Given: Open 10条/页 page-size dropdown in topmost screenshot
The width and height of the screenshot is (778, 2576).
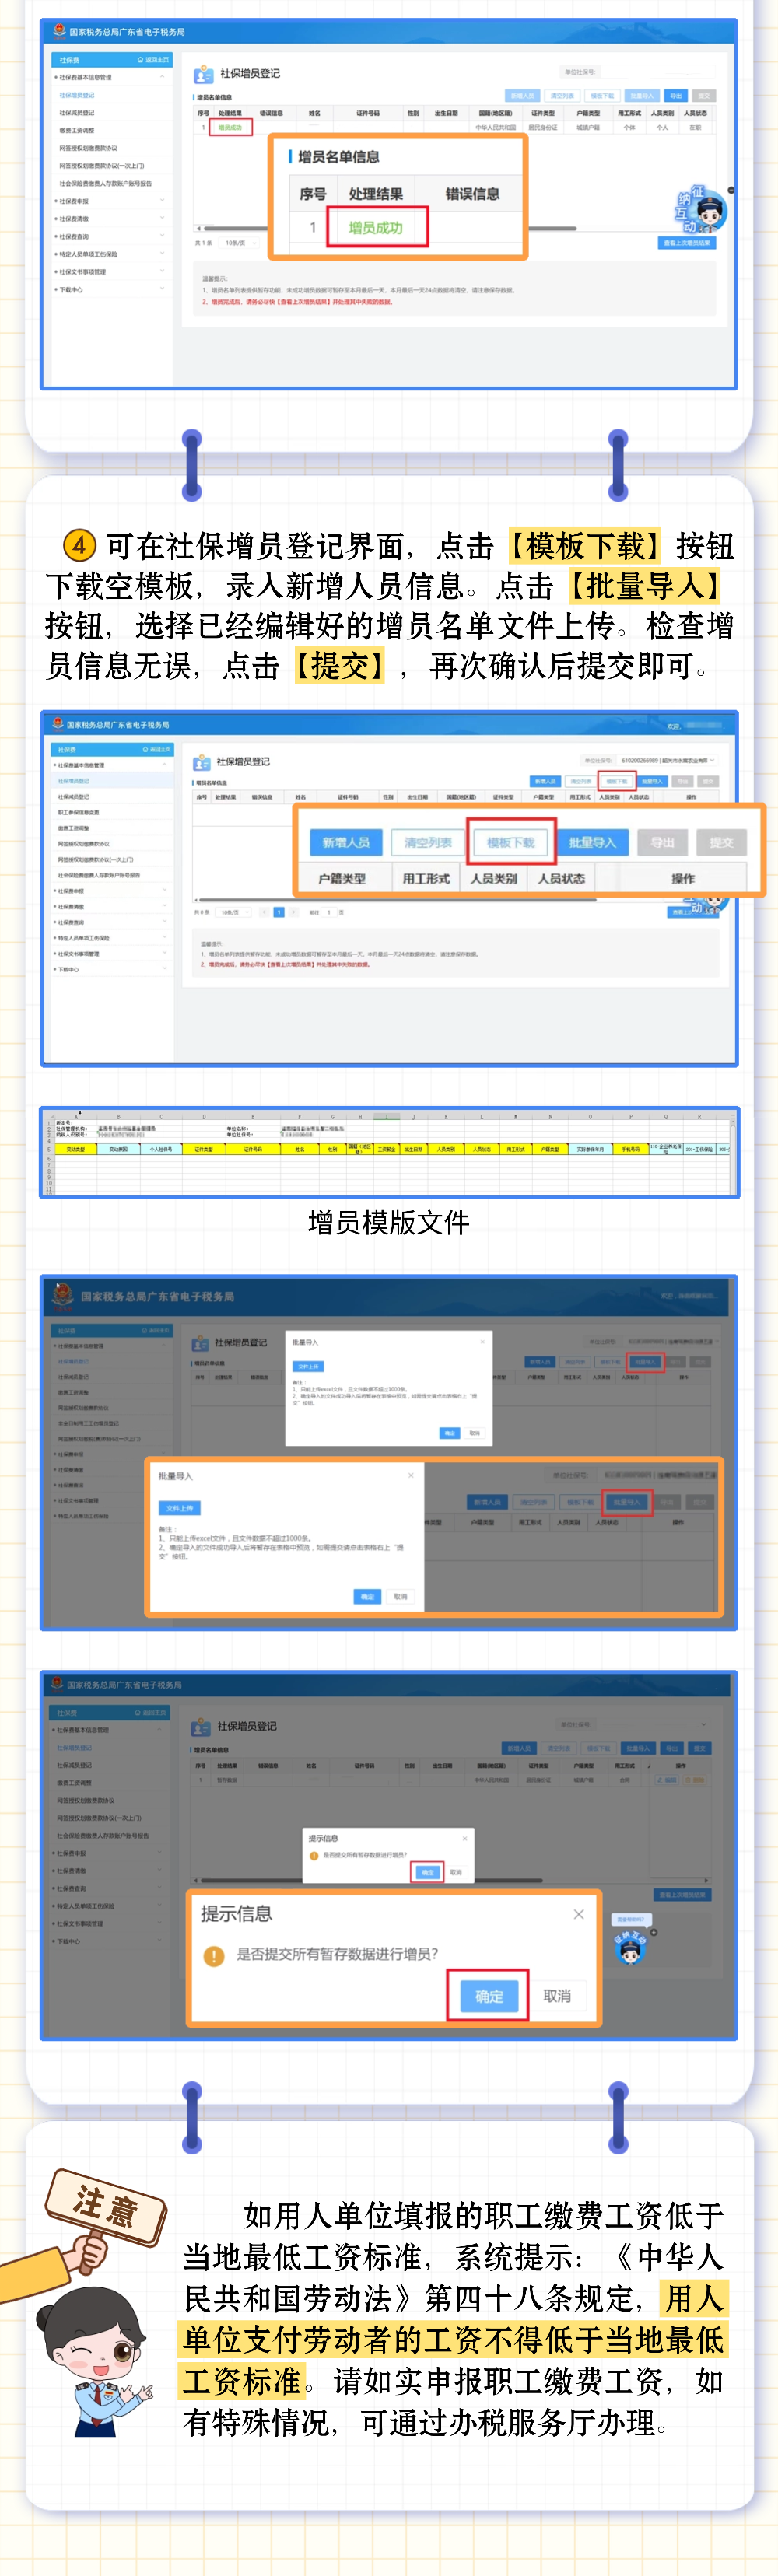Looking at the screenshot, I should click(240, 243).
